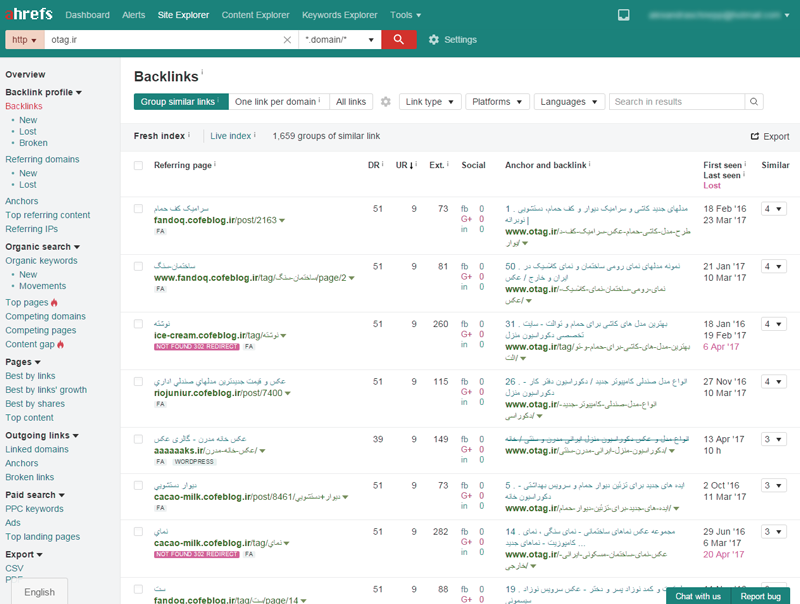
Task: Check the aaaaaaks.ir row checkbox
Action: click(138, 439)
